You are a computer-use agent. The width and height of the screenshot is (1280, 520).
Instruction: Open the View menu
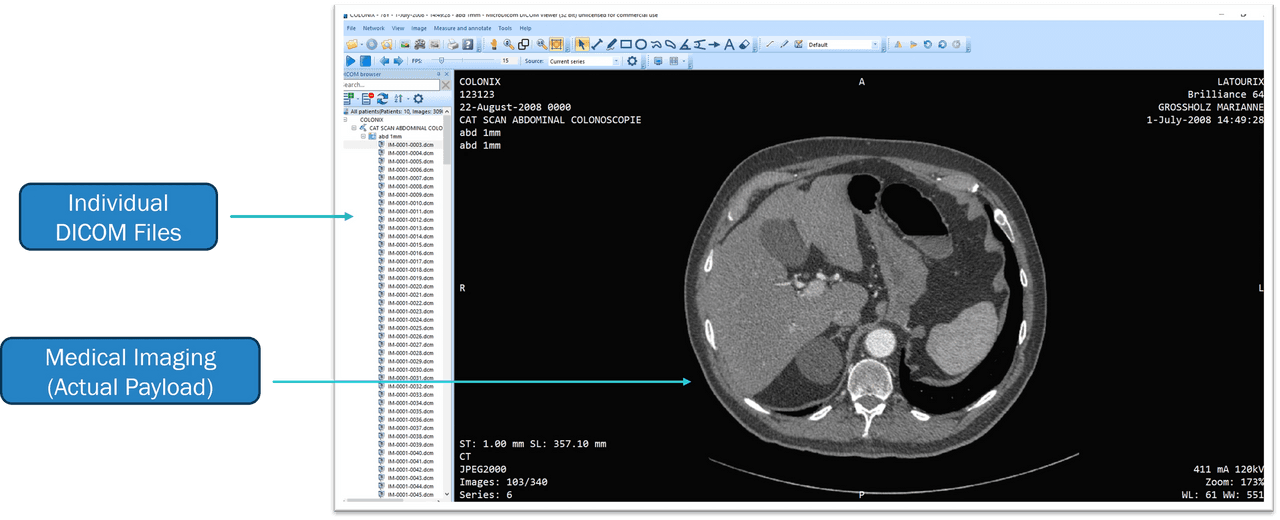(398, 28)
